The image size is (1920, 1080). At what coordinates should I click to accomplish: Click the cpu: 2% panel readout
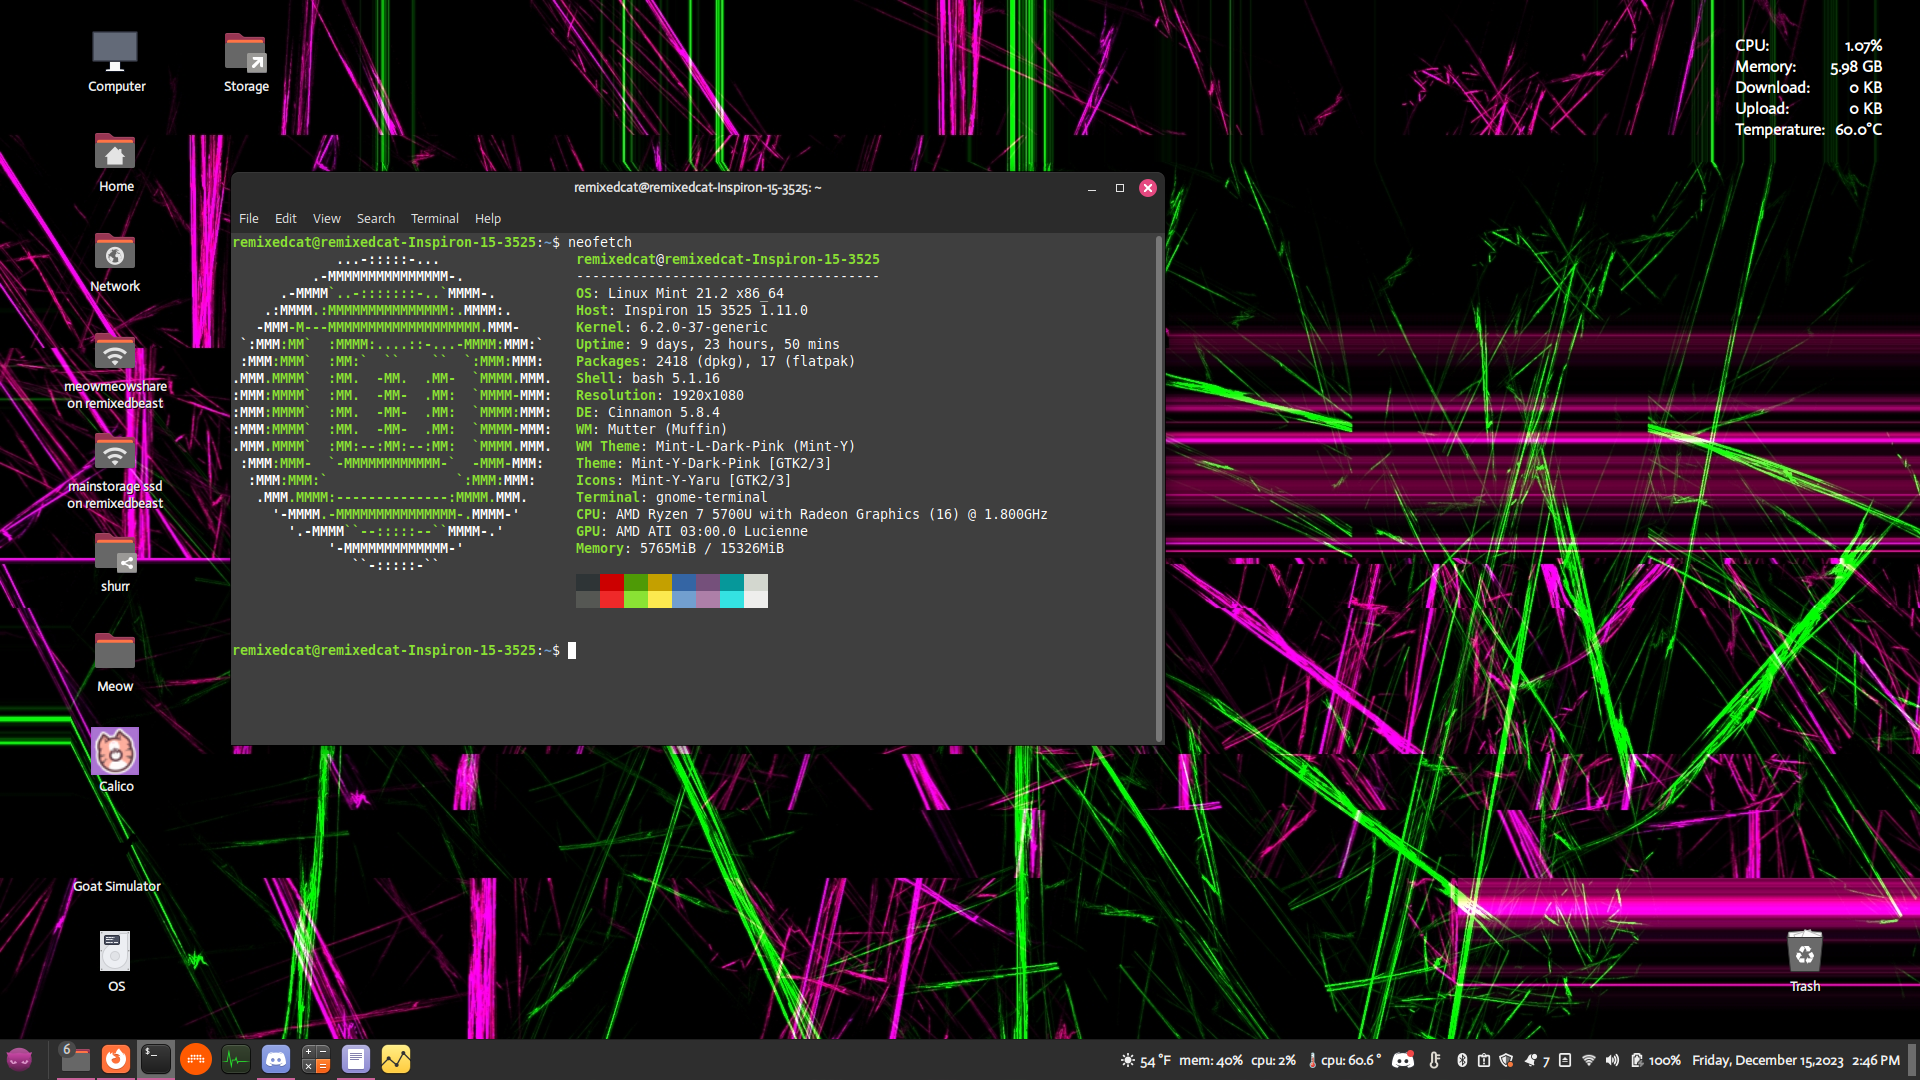(1273, 1060)
